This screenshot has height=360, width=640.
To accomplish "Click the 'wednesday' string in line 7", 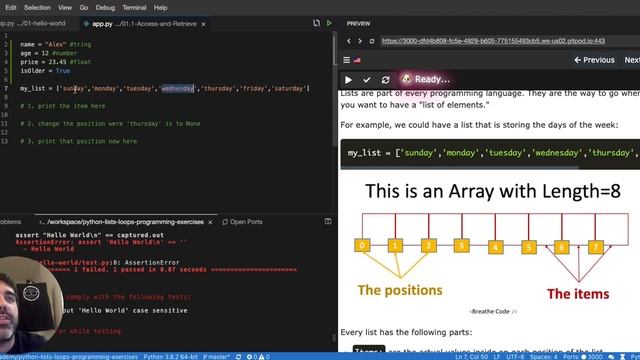I will tap(177, 89).
